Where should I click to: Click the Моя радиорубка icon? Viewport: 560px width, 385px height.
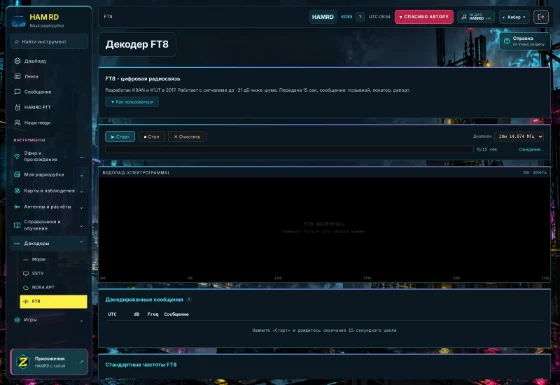click(x=17, y=175)
